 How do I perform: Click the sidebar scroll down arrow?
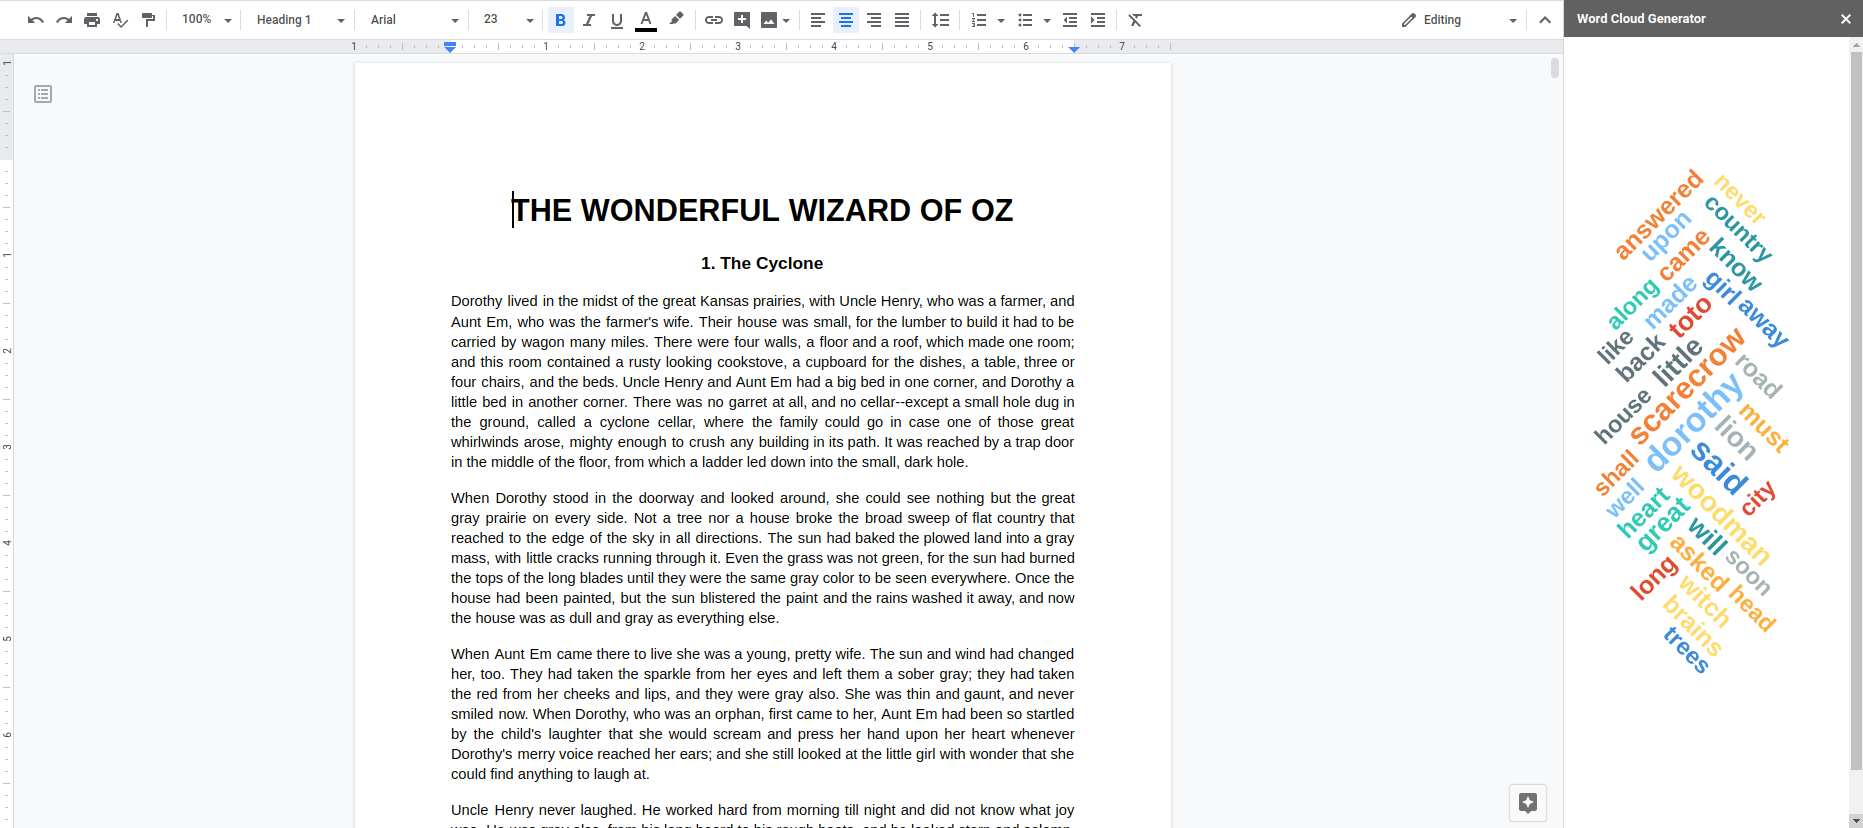[1856, 821]
